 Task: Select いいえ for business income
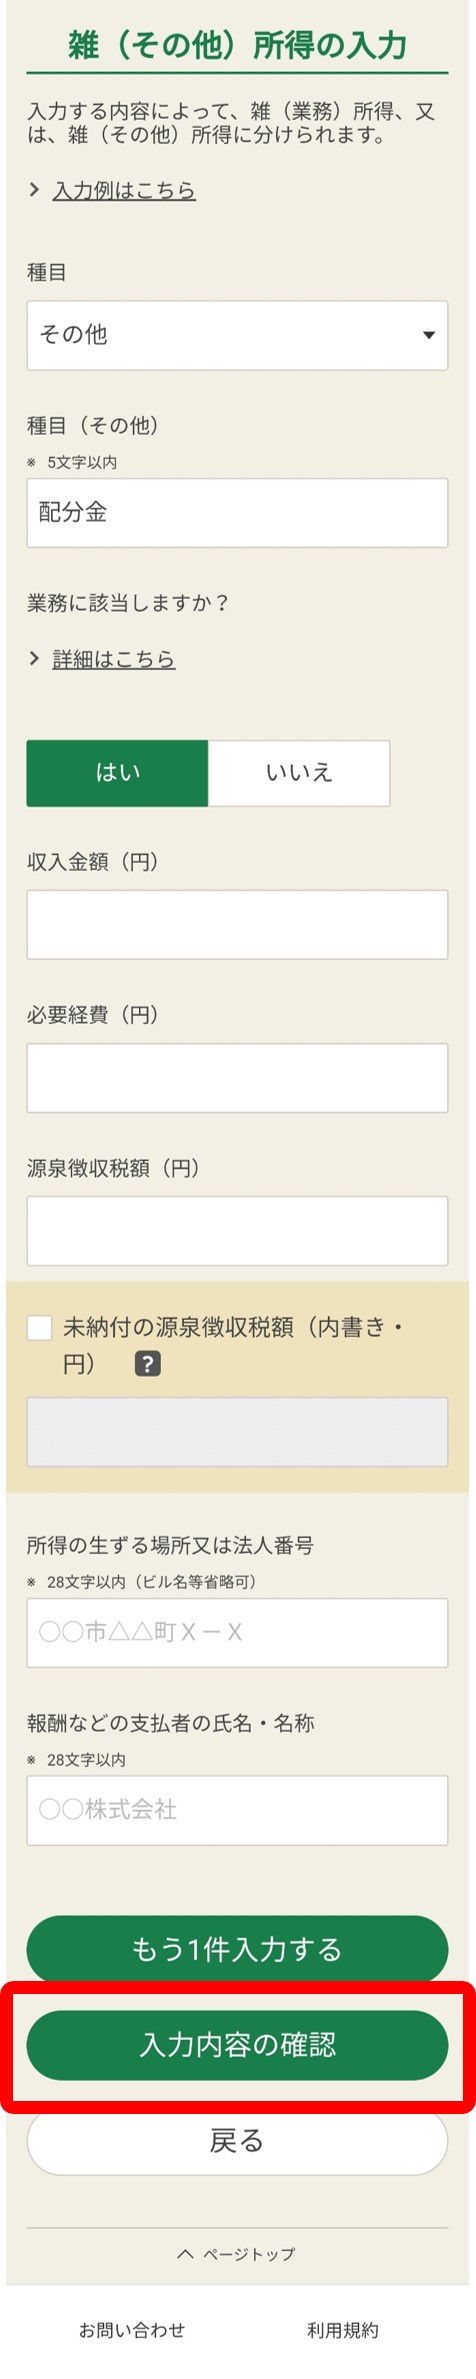298,772
